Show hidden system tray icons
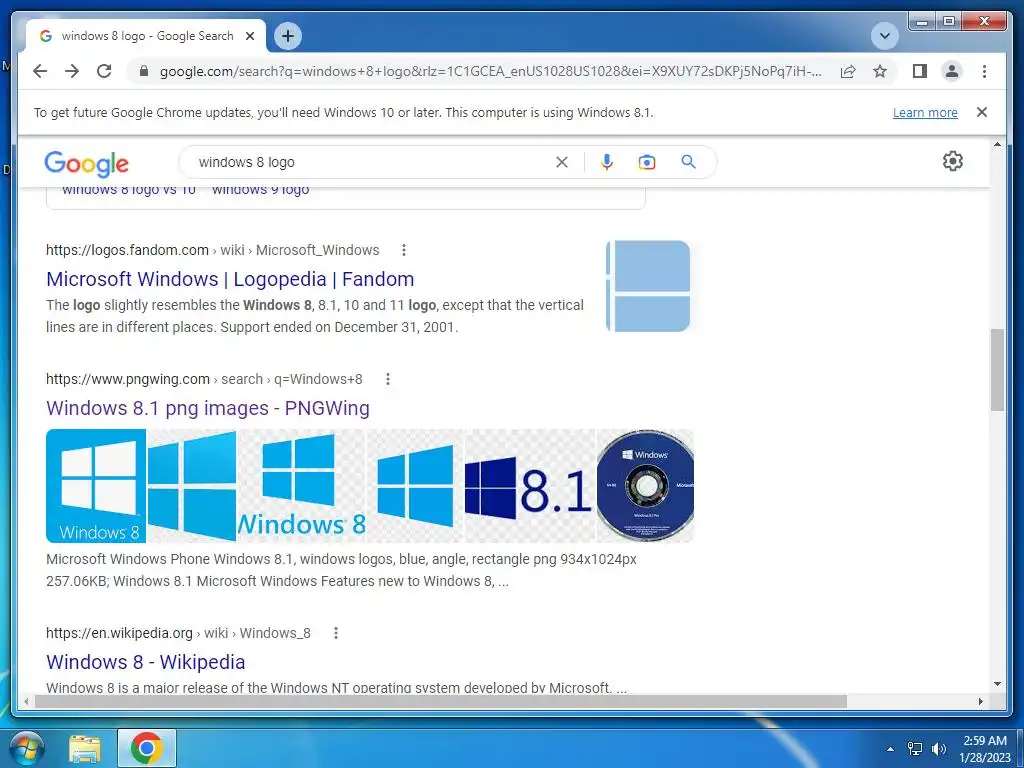This screenshot has width=1024, height=768. point(890,749)
